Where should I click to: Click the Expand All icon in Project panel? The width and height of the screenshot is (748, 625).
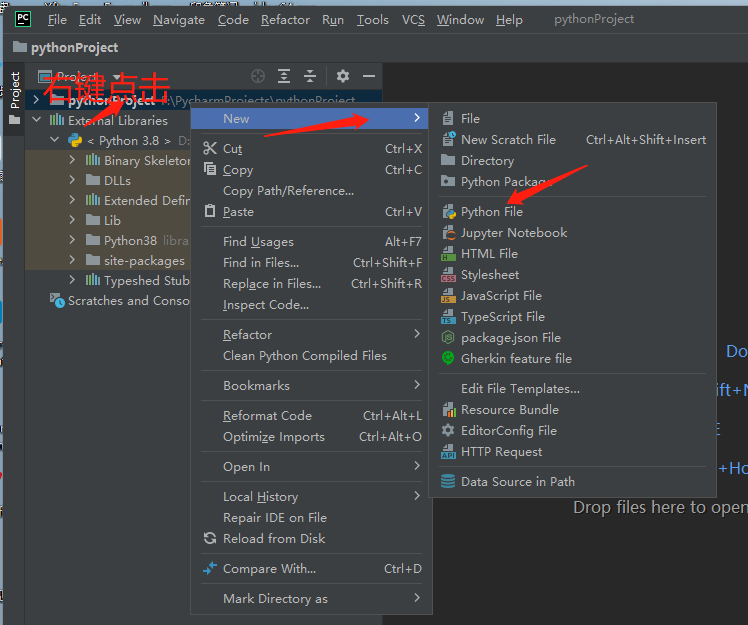[x=284, y=76]
